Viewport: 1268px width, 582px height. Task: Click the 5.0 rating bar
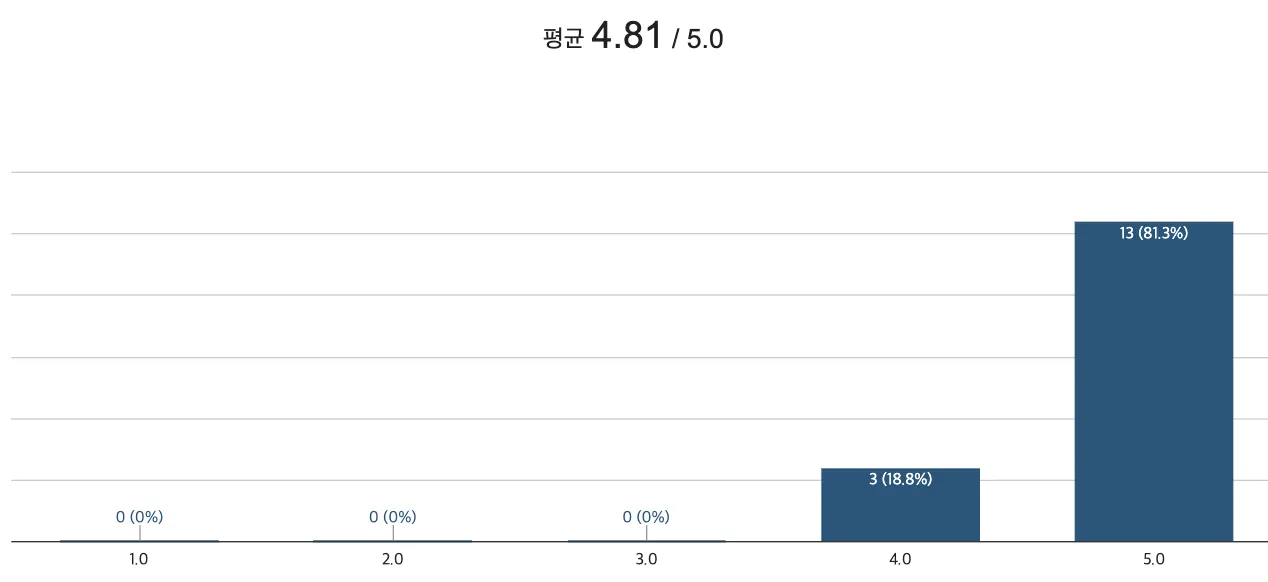coord(1153,390)
